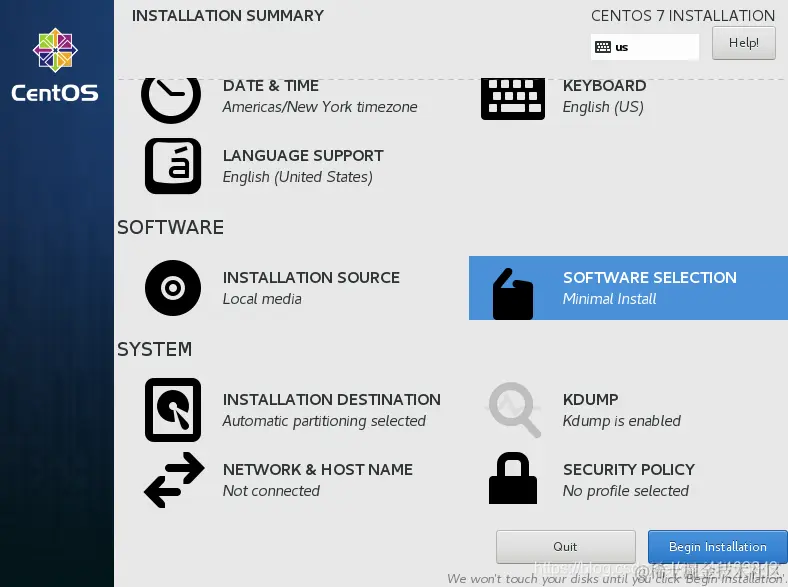Click 'Not connected' status text

271,491
